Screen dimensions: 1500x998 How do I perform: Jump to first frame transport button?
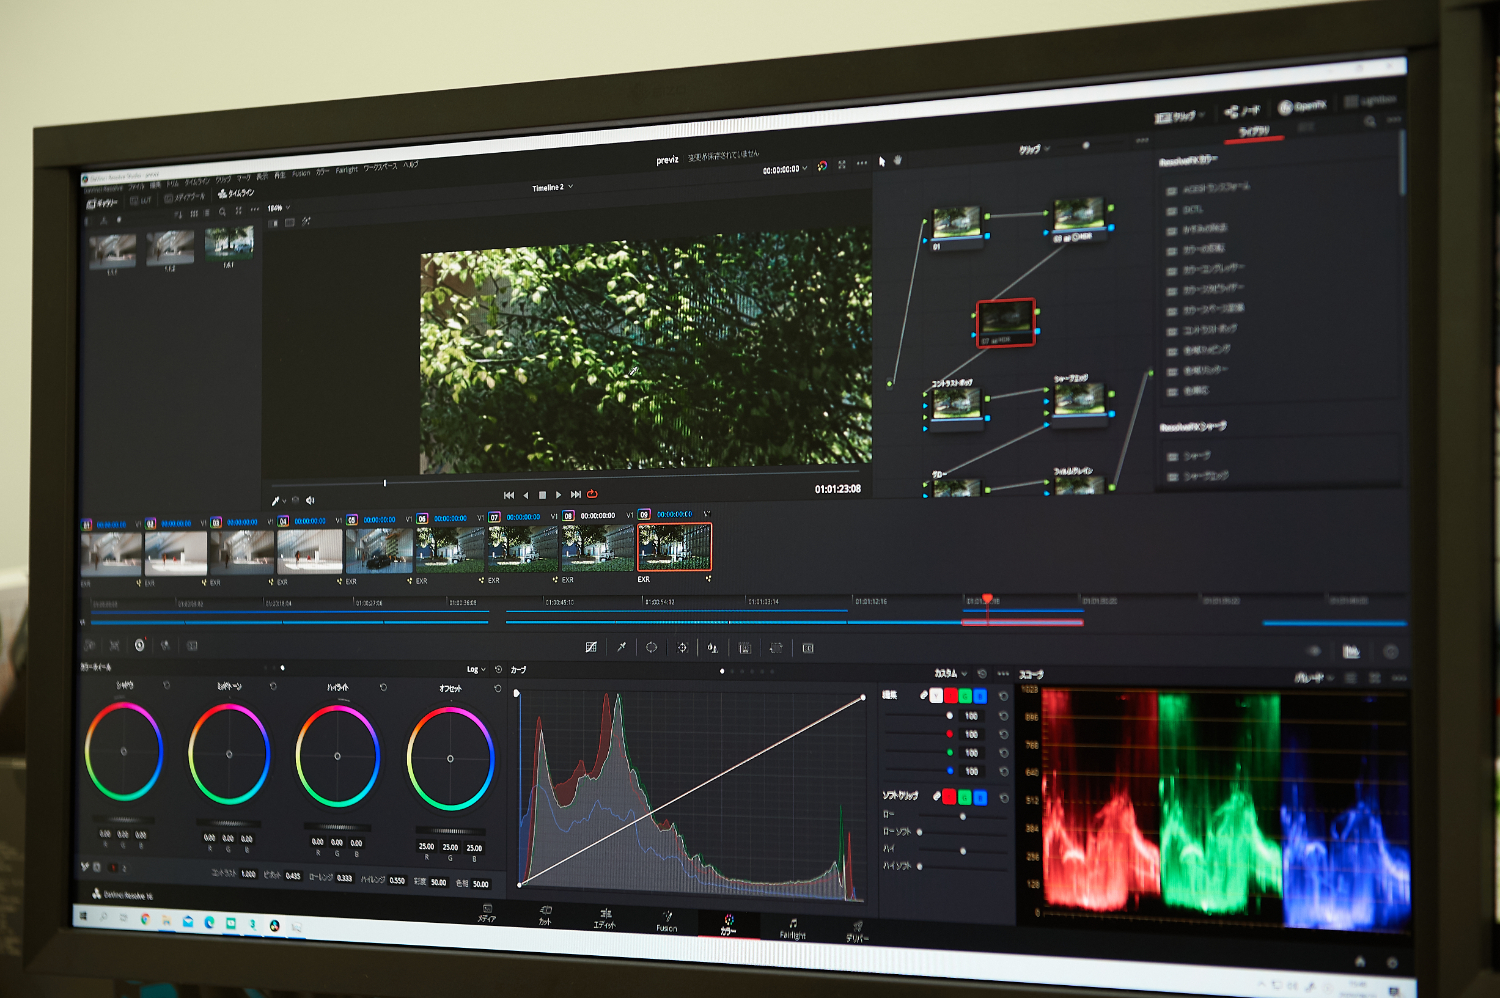click(x=509, y=495)
